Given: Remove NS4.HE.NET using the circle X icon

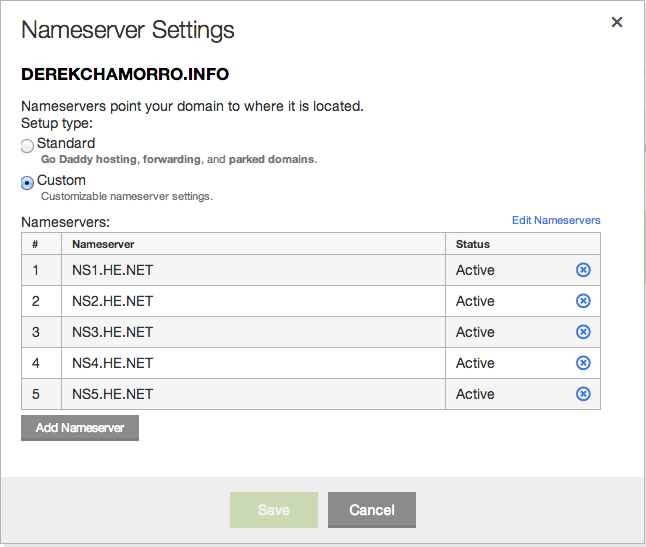Looking at the screenshot, I should pos(583,362).
